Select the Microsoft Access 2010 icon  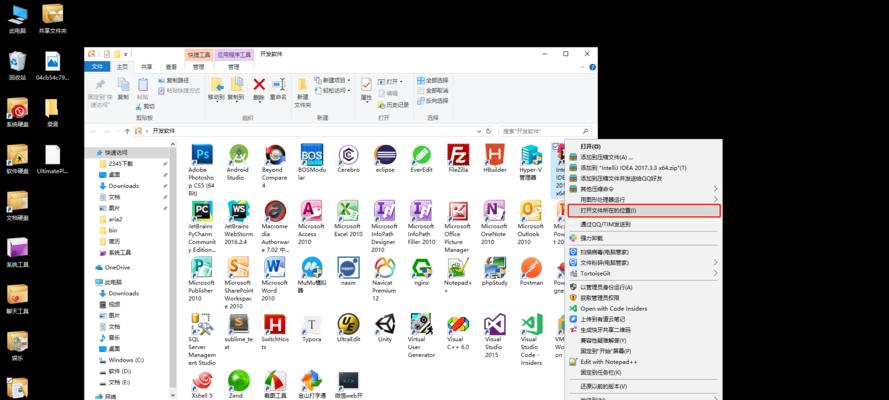click(x=312, y=211)
